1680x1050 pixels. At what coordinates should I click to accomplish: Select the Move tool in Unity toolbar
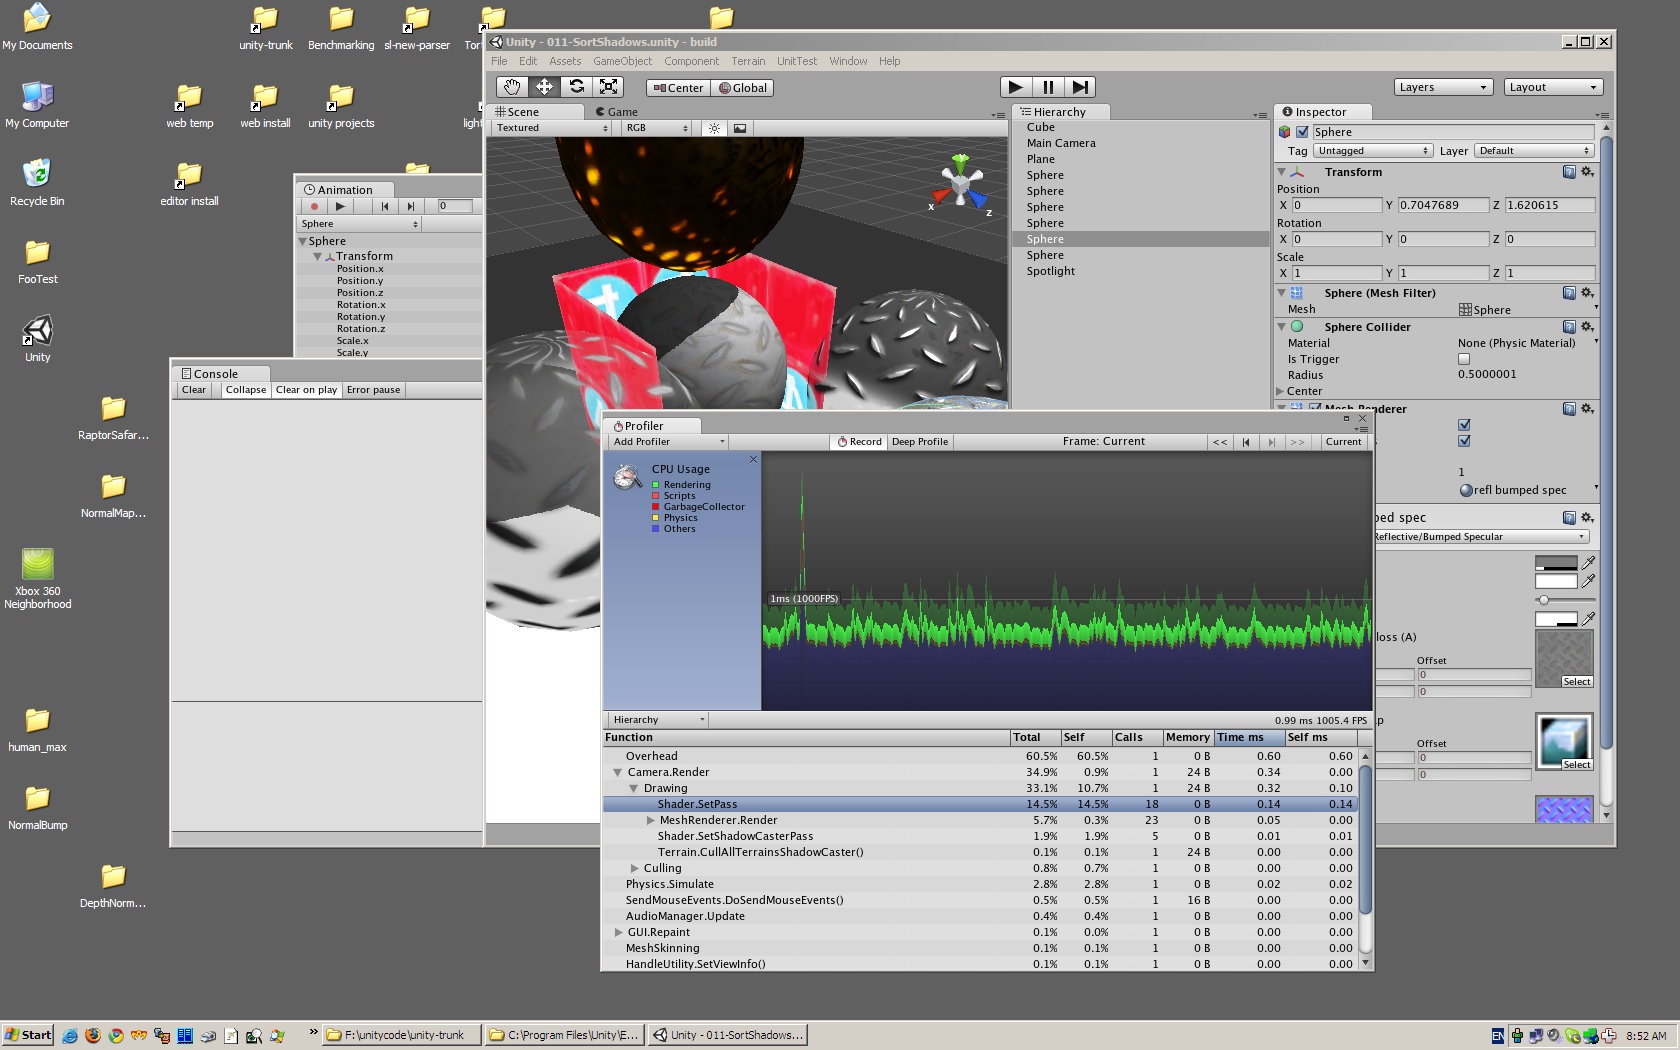544,87
